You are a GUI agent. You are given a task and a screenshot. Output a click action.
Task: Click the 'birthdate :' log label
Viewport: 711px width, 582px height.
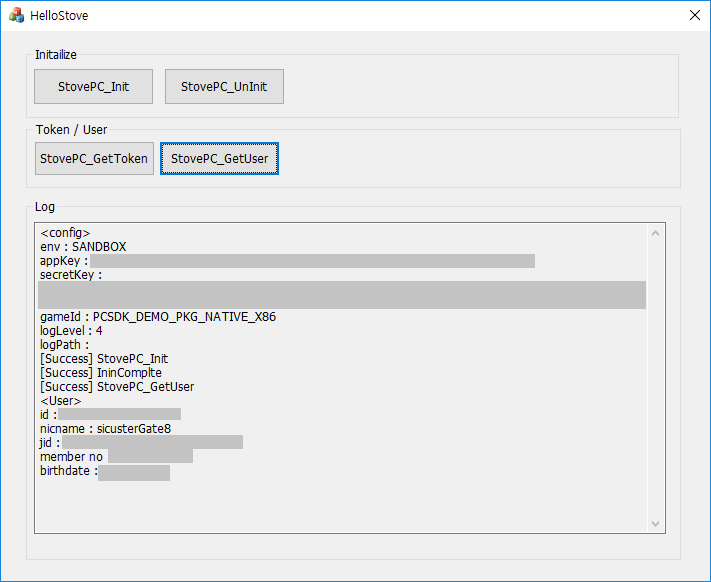coord(69,471)
